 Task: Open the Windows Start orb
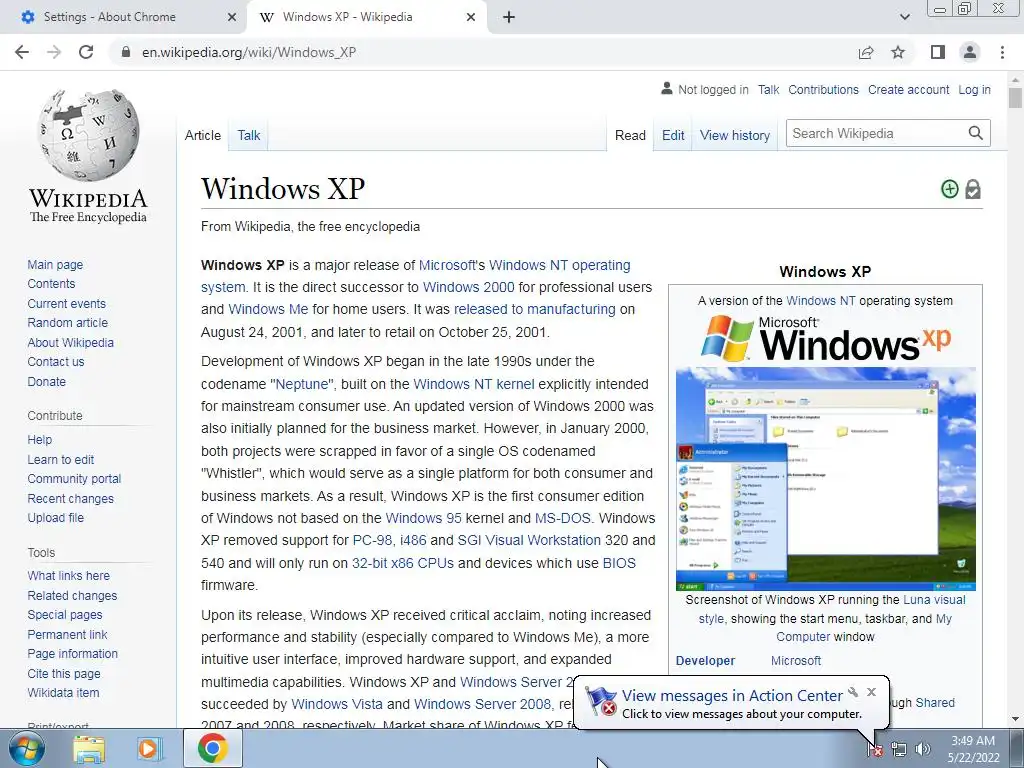click(27, 748)
